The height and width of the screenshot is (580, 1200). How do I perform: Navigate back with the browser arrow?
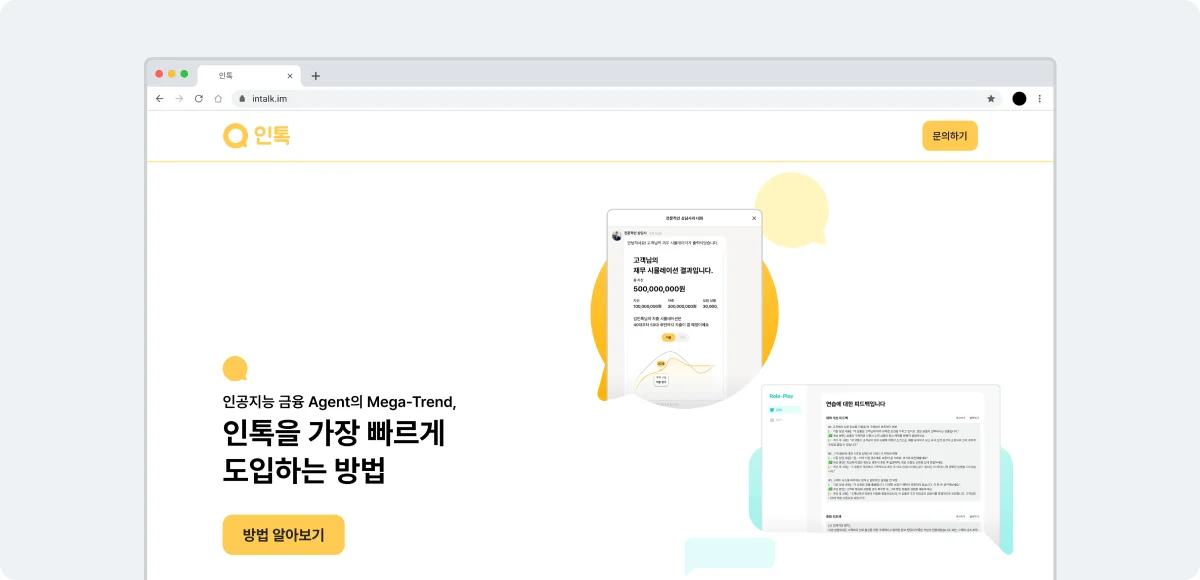[x=160, y=98]
